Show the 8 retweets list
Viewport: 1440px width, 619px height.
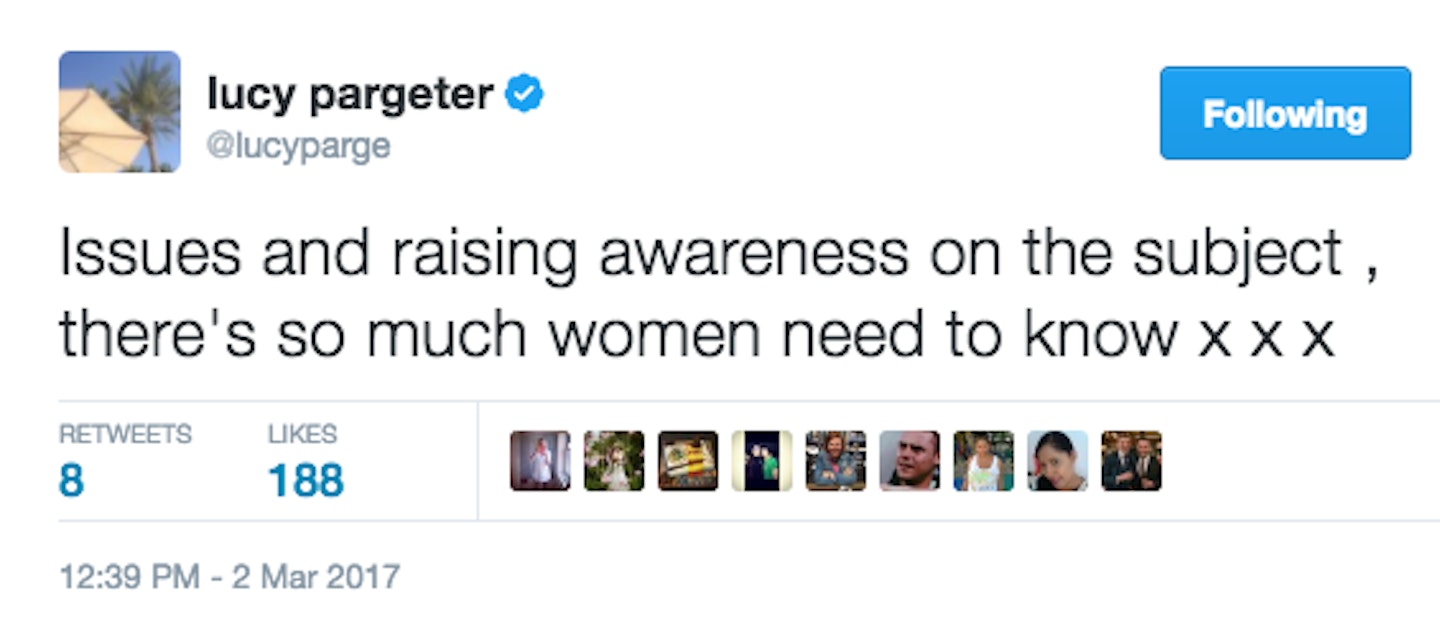click(72, 480)
